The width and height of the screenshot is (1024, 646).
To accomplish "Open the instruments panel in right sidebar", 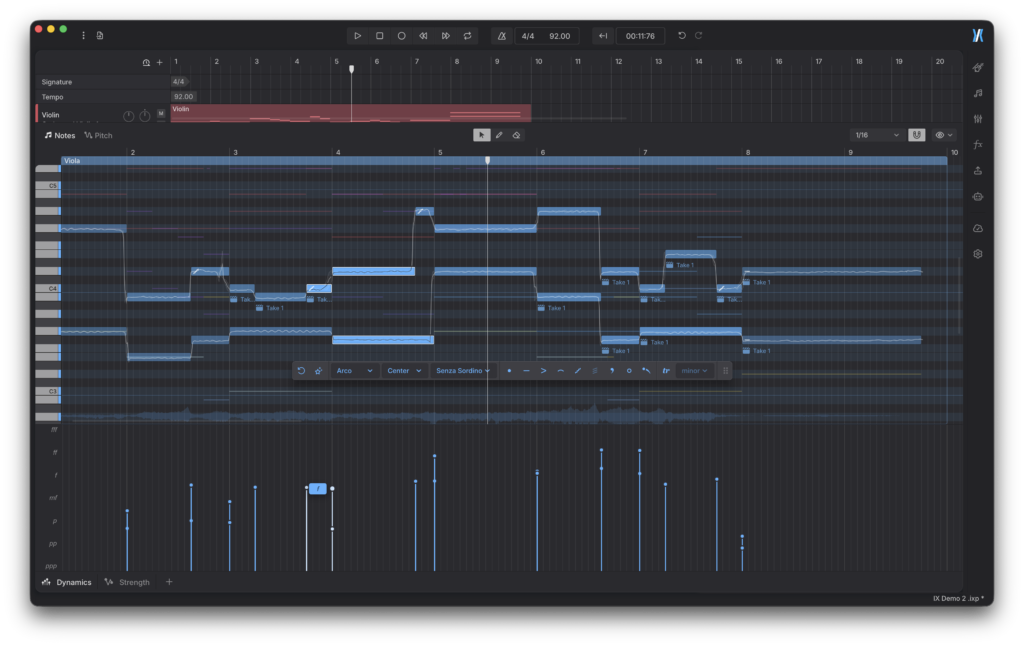I will point(978,67).
